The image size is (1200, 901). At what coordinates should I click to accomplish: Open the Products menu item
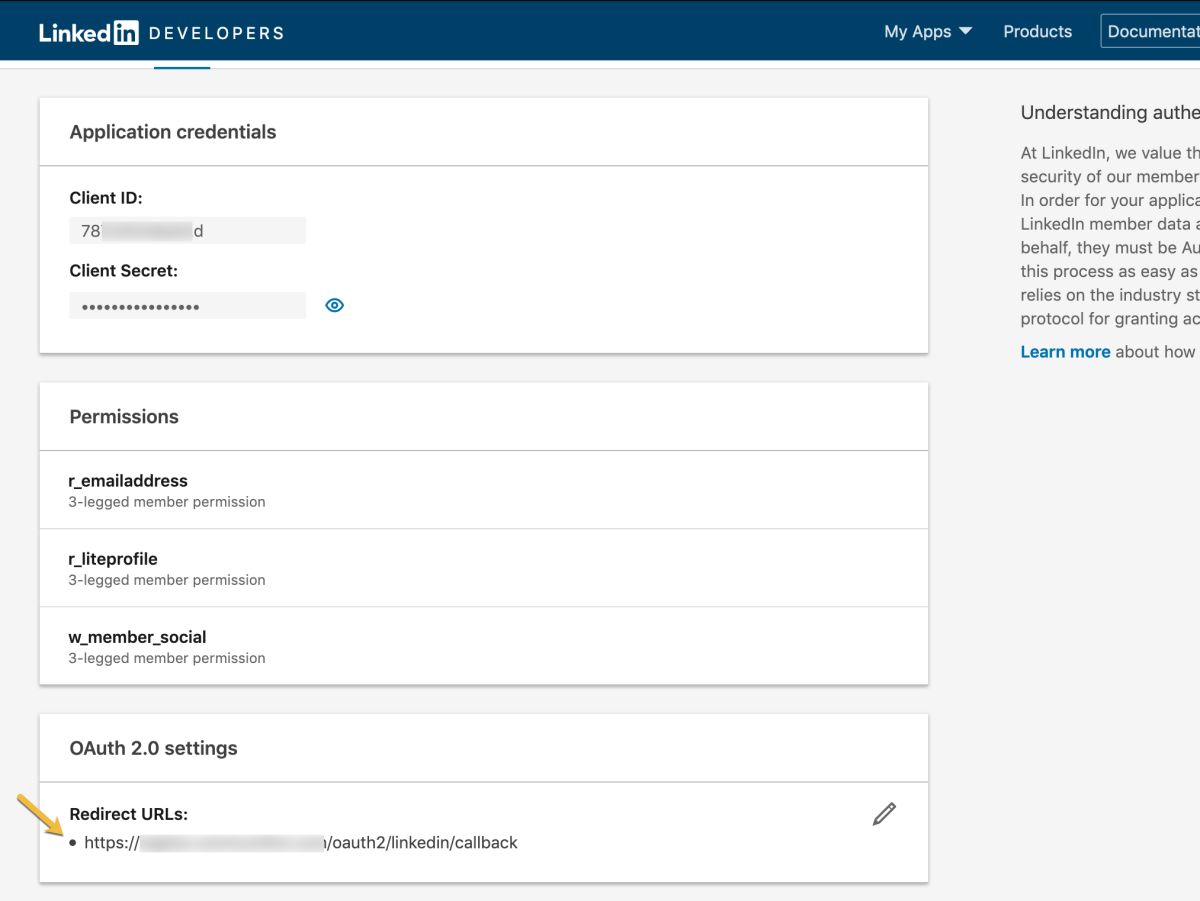coord(1037,31)
